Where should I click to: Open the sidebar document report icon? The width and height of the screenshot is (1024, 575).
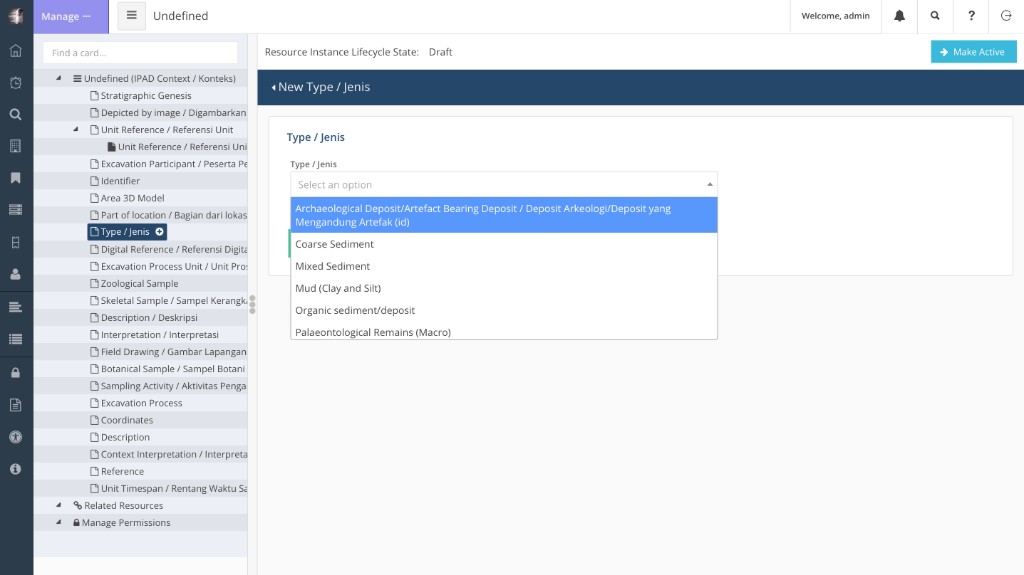(16, 405)
